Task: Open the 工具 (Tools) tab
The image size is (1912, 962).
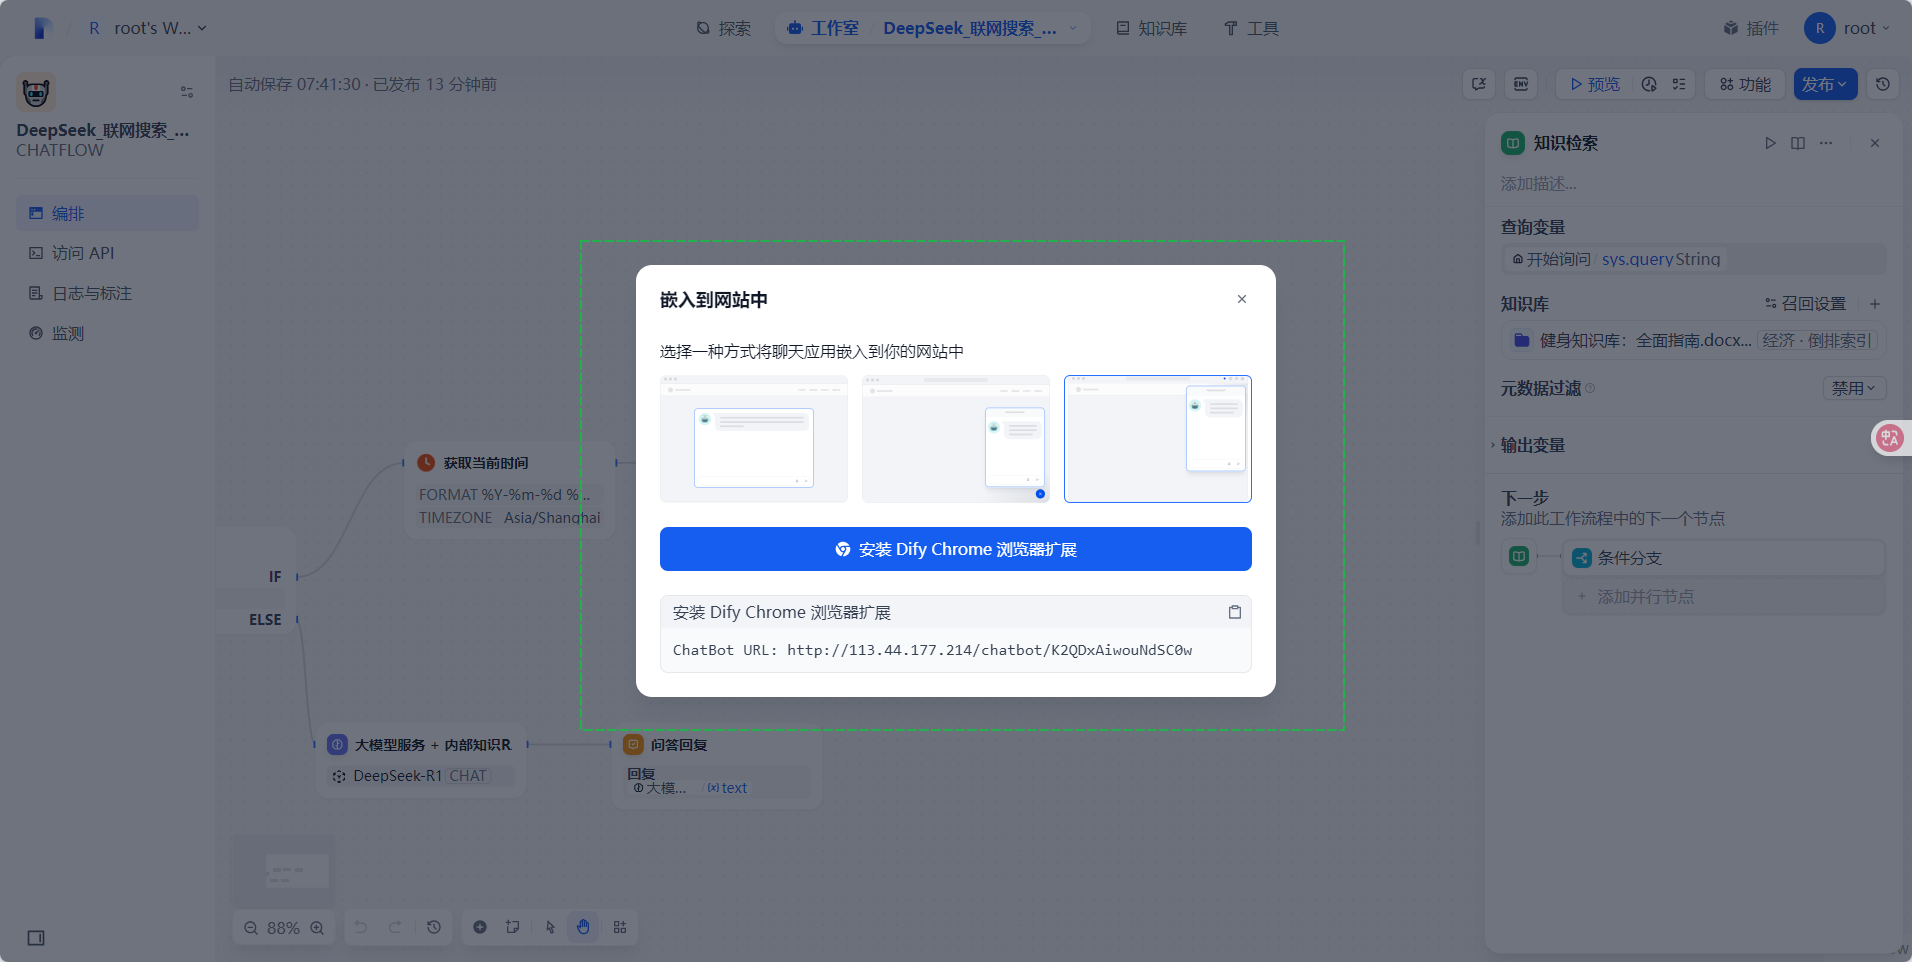Action: (x=1251, y=28)
